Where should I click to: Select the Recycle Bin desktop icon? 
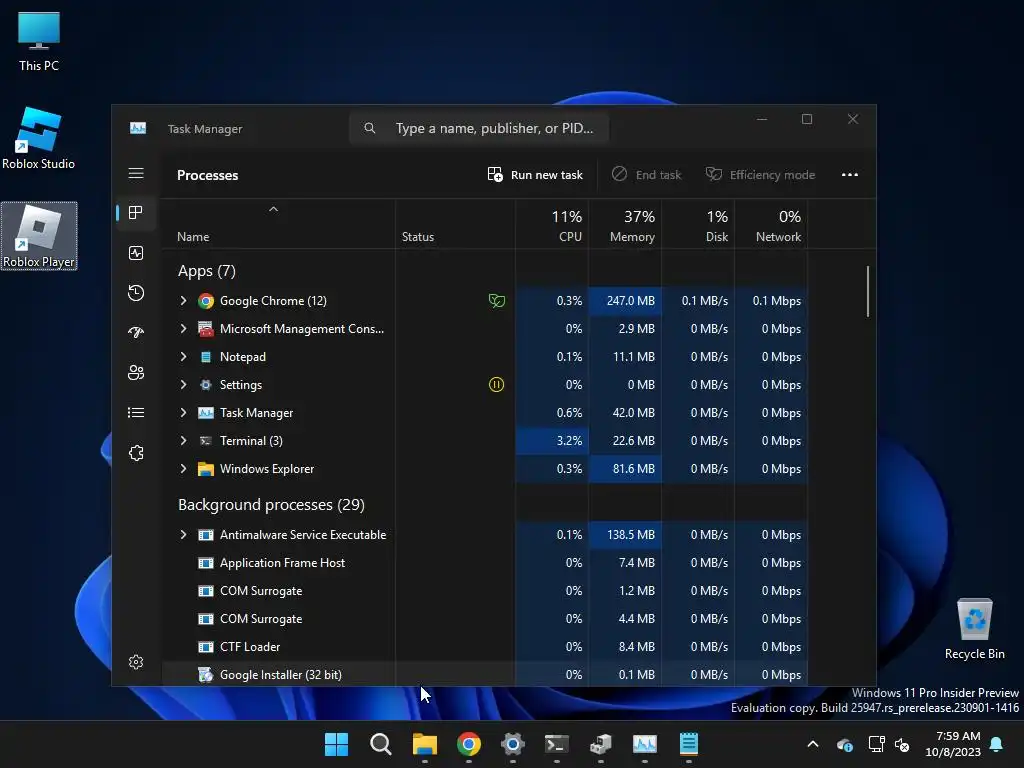pos(974,629)
